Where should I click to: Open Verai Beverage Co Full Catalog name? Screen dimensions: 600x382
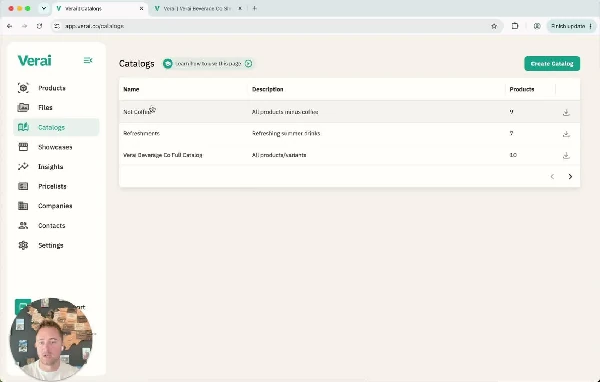163,155
